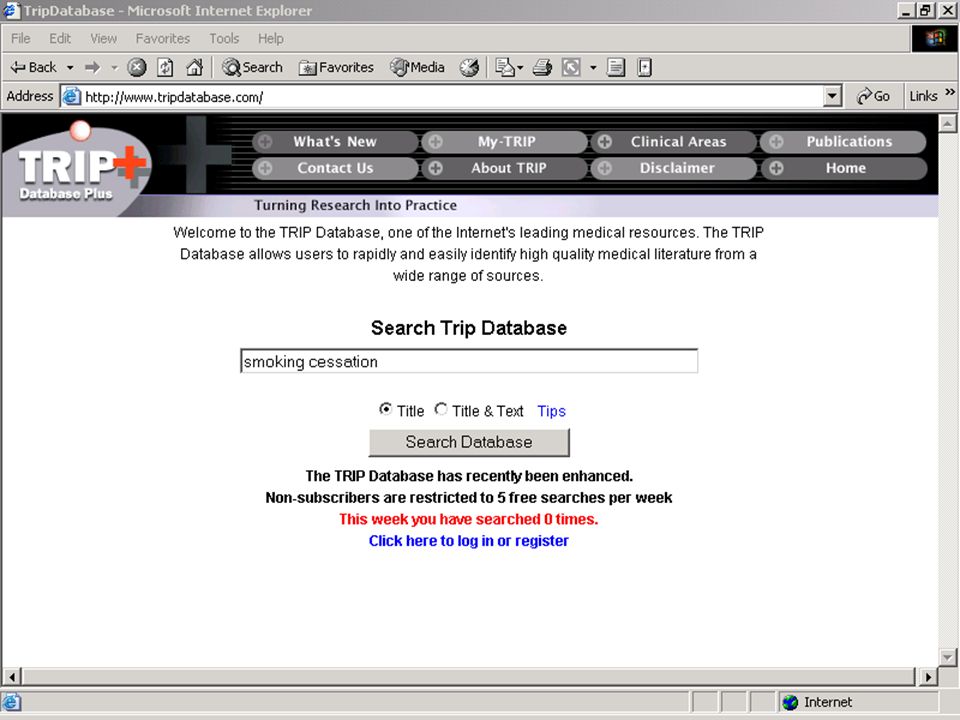Click the horizontal scrollbar right arrow
The height and width of the screenshot is (720, 960).
[928, 677]
